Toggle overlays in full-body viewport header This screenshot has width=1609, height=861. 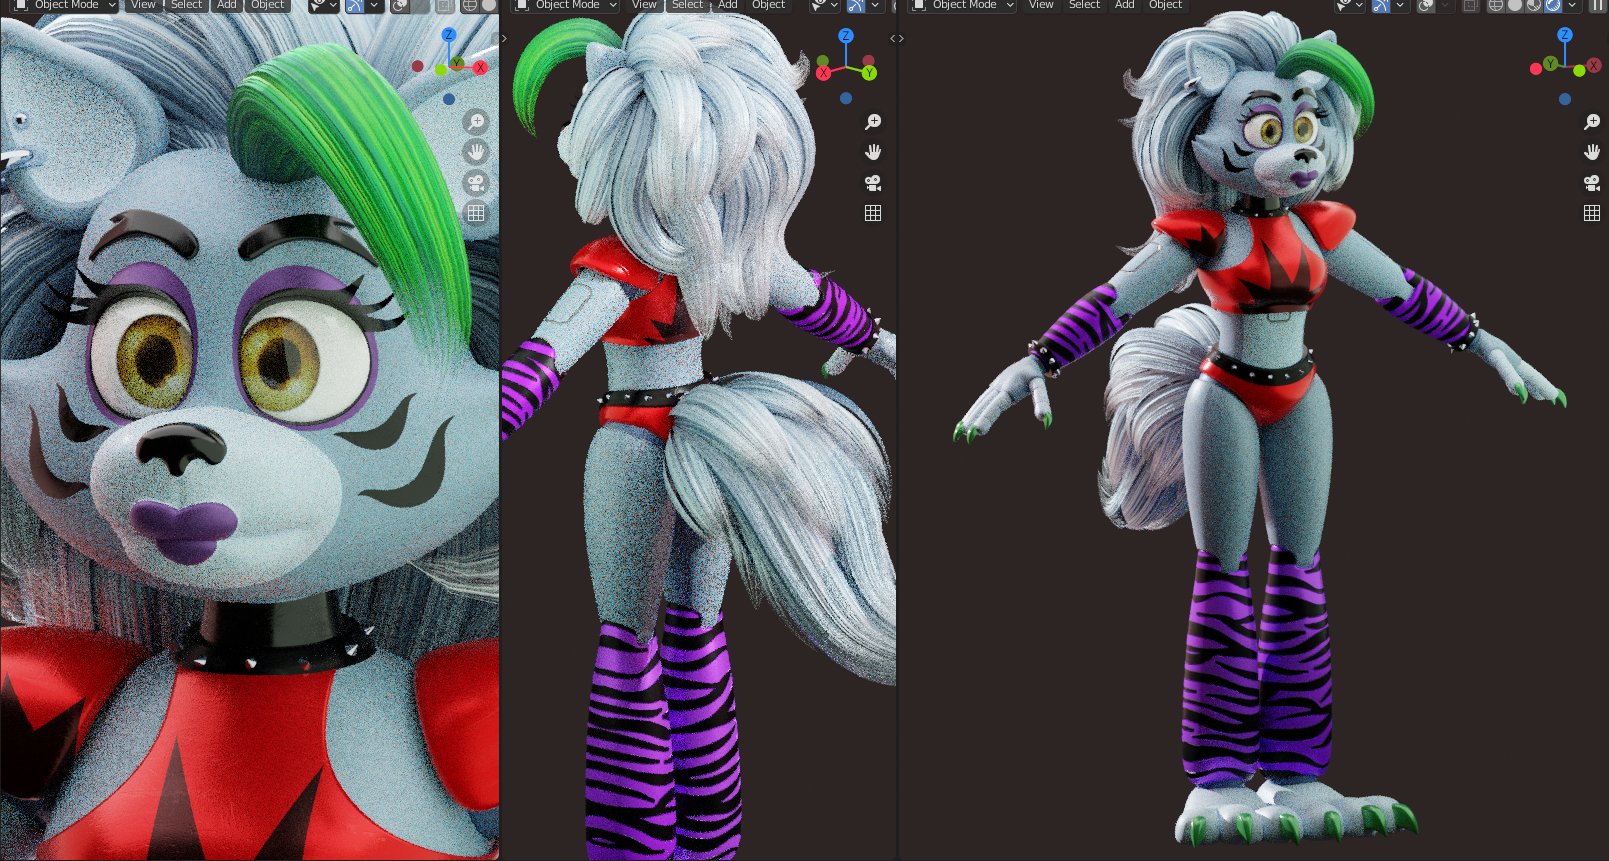[x=1426, y=5]
